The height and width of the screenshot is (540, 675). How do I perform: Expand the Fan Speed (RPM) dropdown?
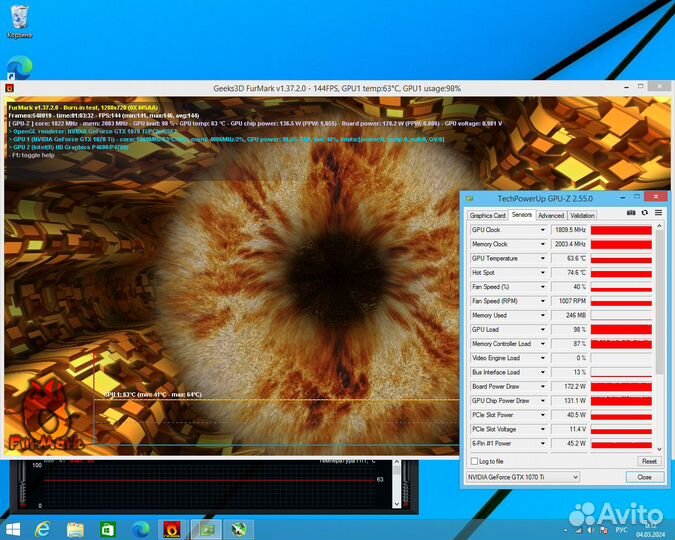(542, 301)
